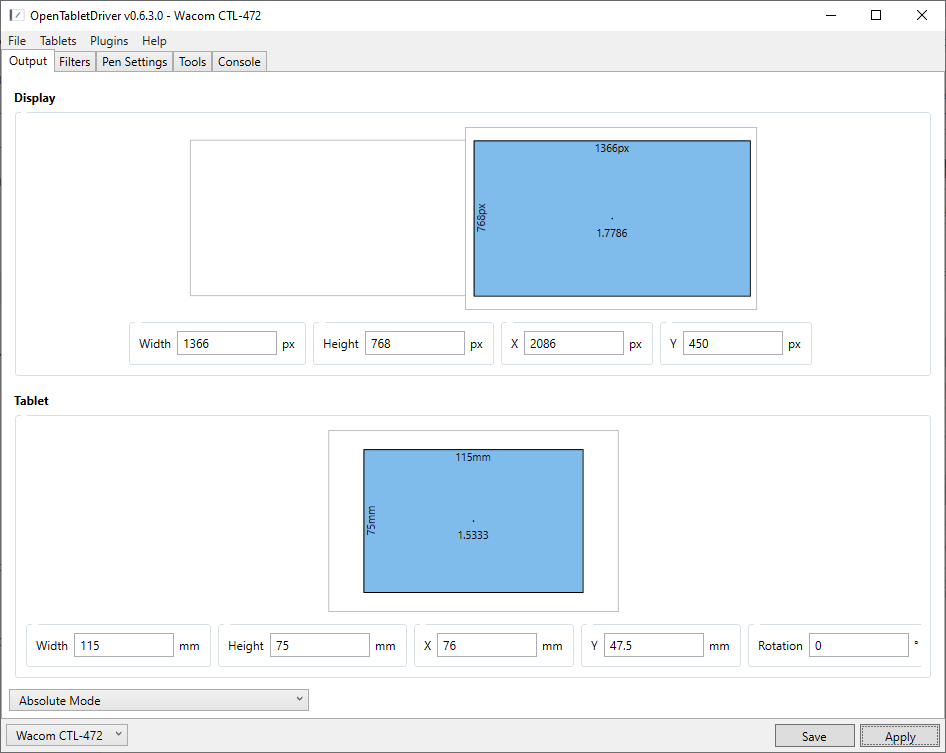The width and height of the screenshot is (946, 753).
Task: Switch to the Tools tab
Action: point(192,62)
